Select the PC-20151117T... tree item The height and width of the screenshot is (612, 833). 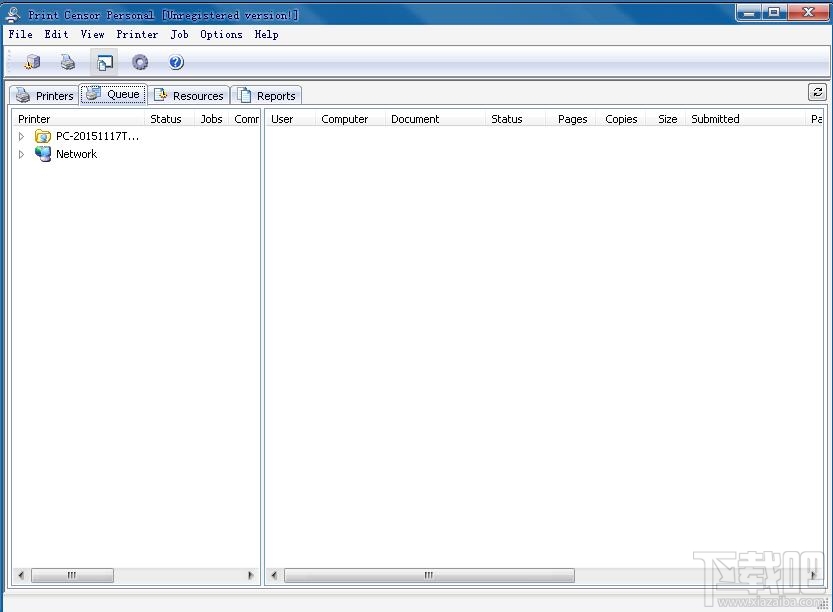(98, 137)
